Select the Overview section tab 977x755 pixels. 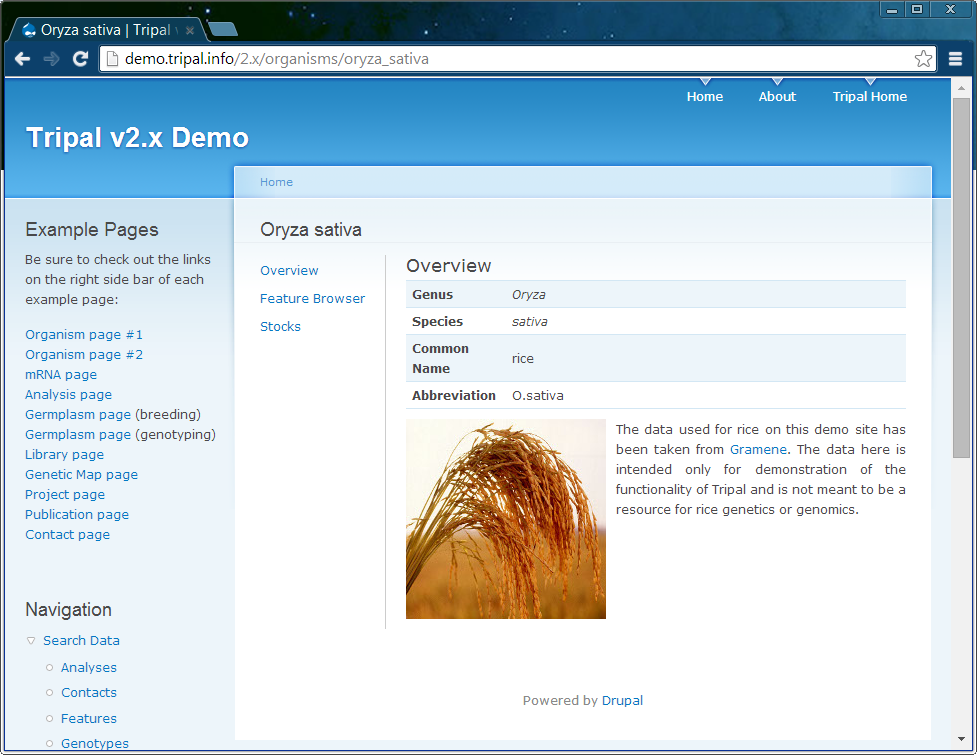point(289,270)
